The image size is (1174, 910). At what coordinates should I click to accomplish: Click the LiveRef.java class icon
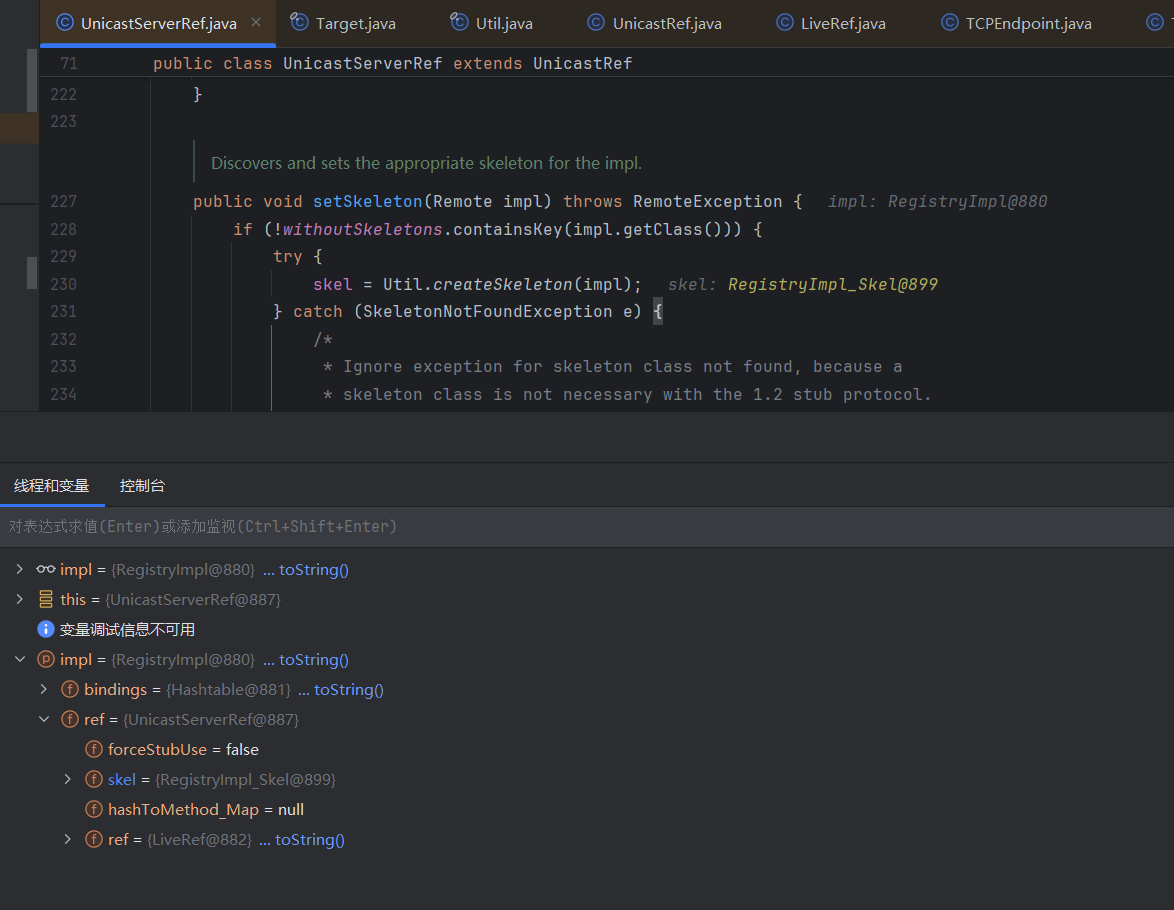[785, 23]
